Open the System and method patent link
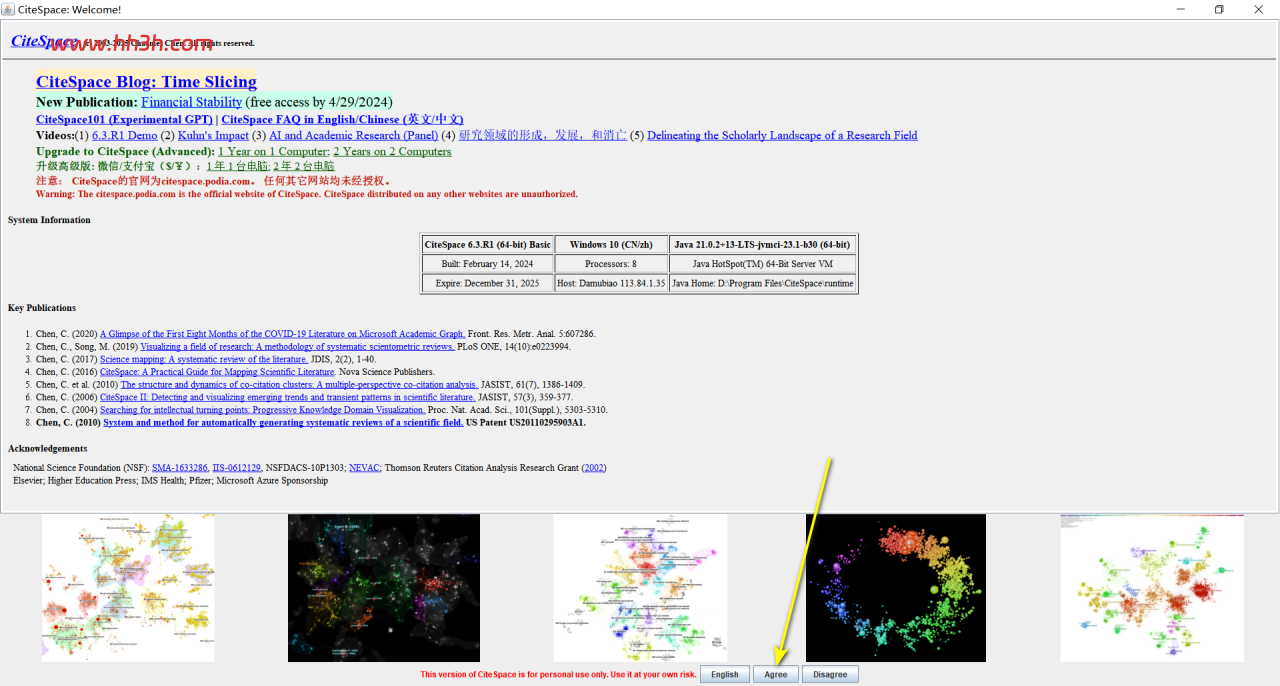The width and height of the screenshot is (1280, 686). [x=283, y=422]
